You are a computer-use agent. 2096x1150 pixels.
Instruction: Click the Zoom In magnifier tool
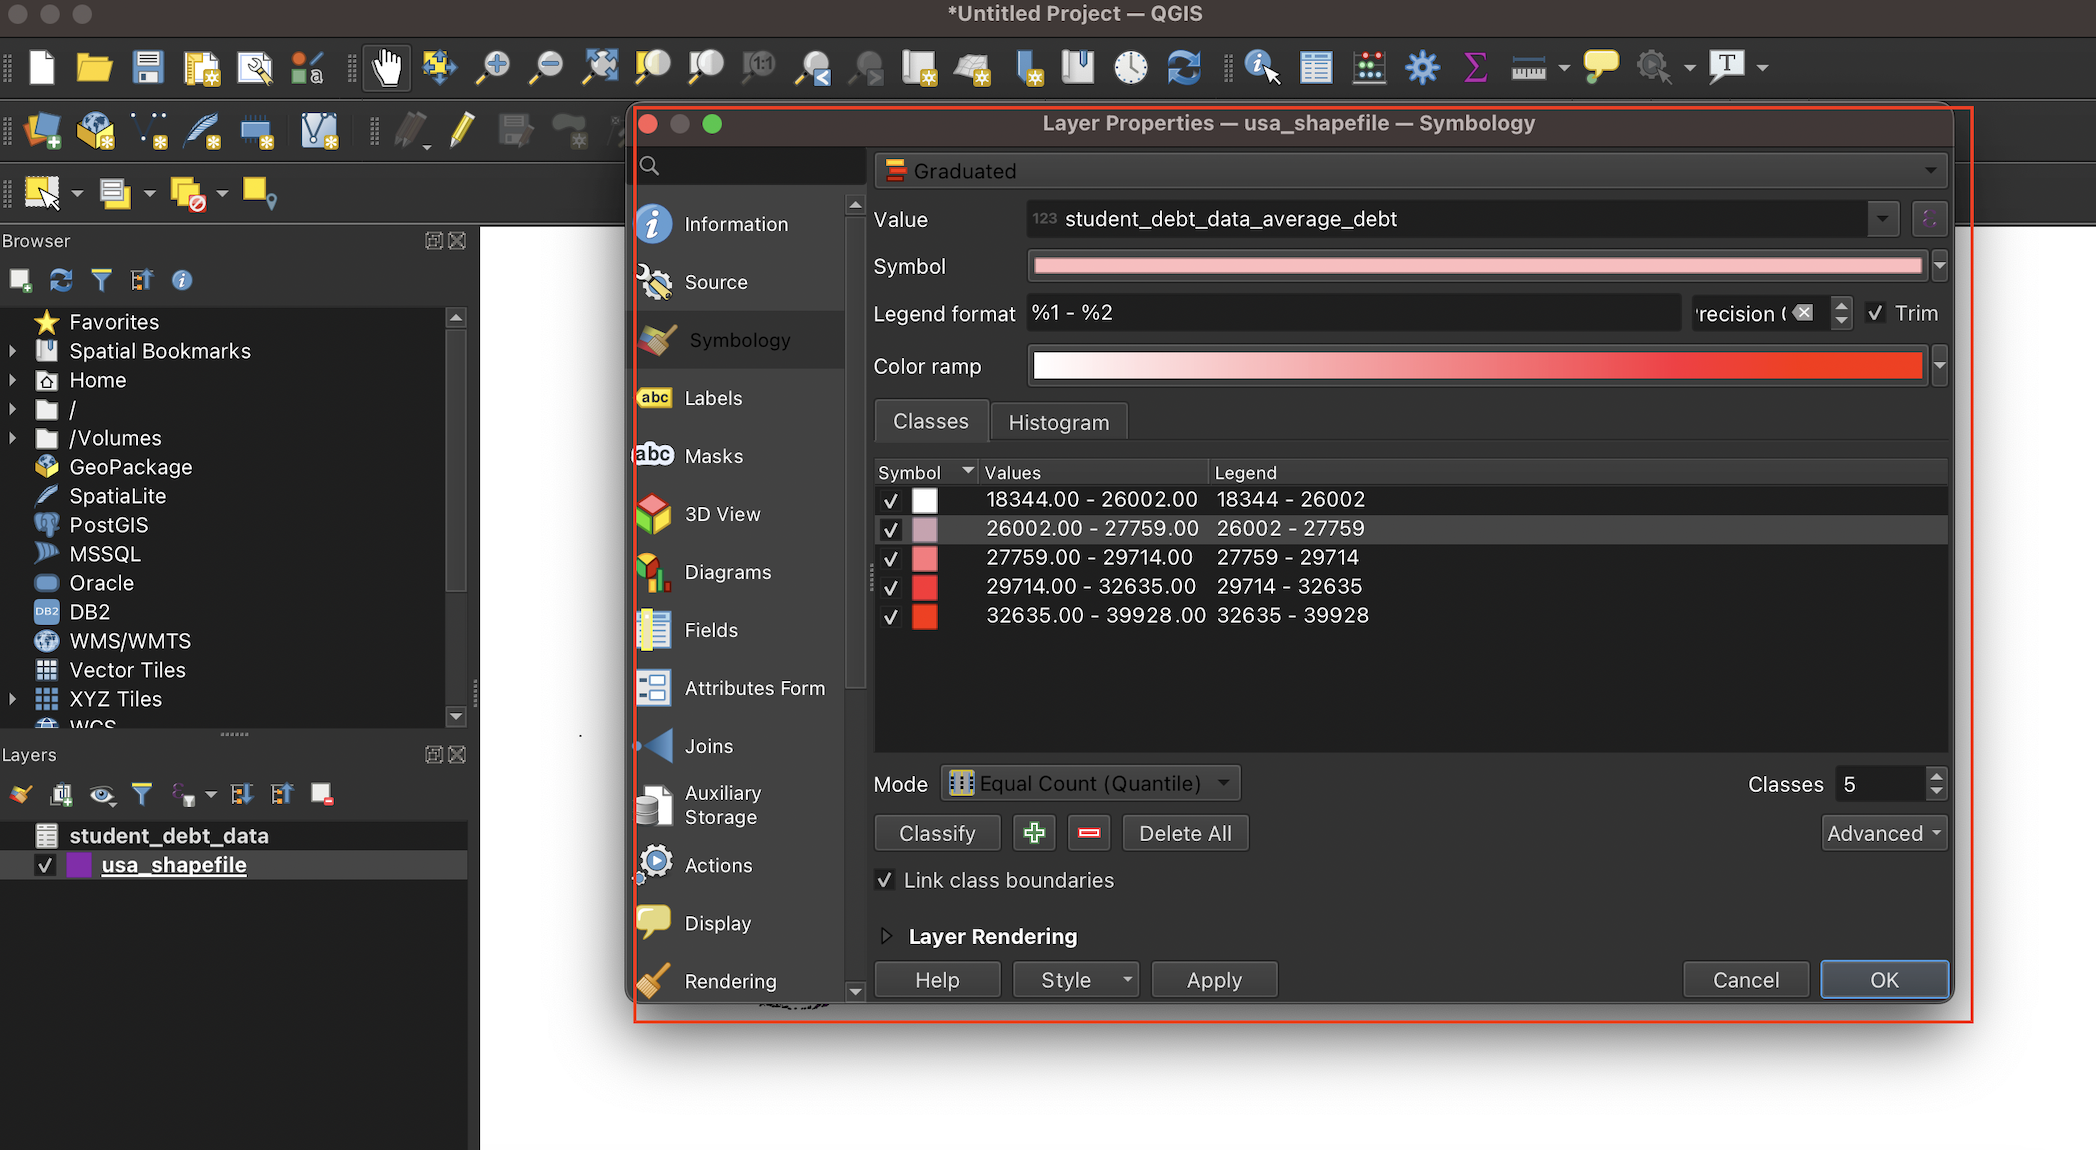coord(493,67)
